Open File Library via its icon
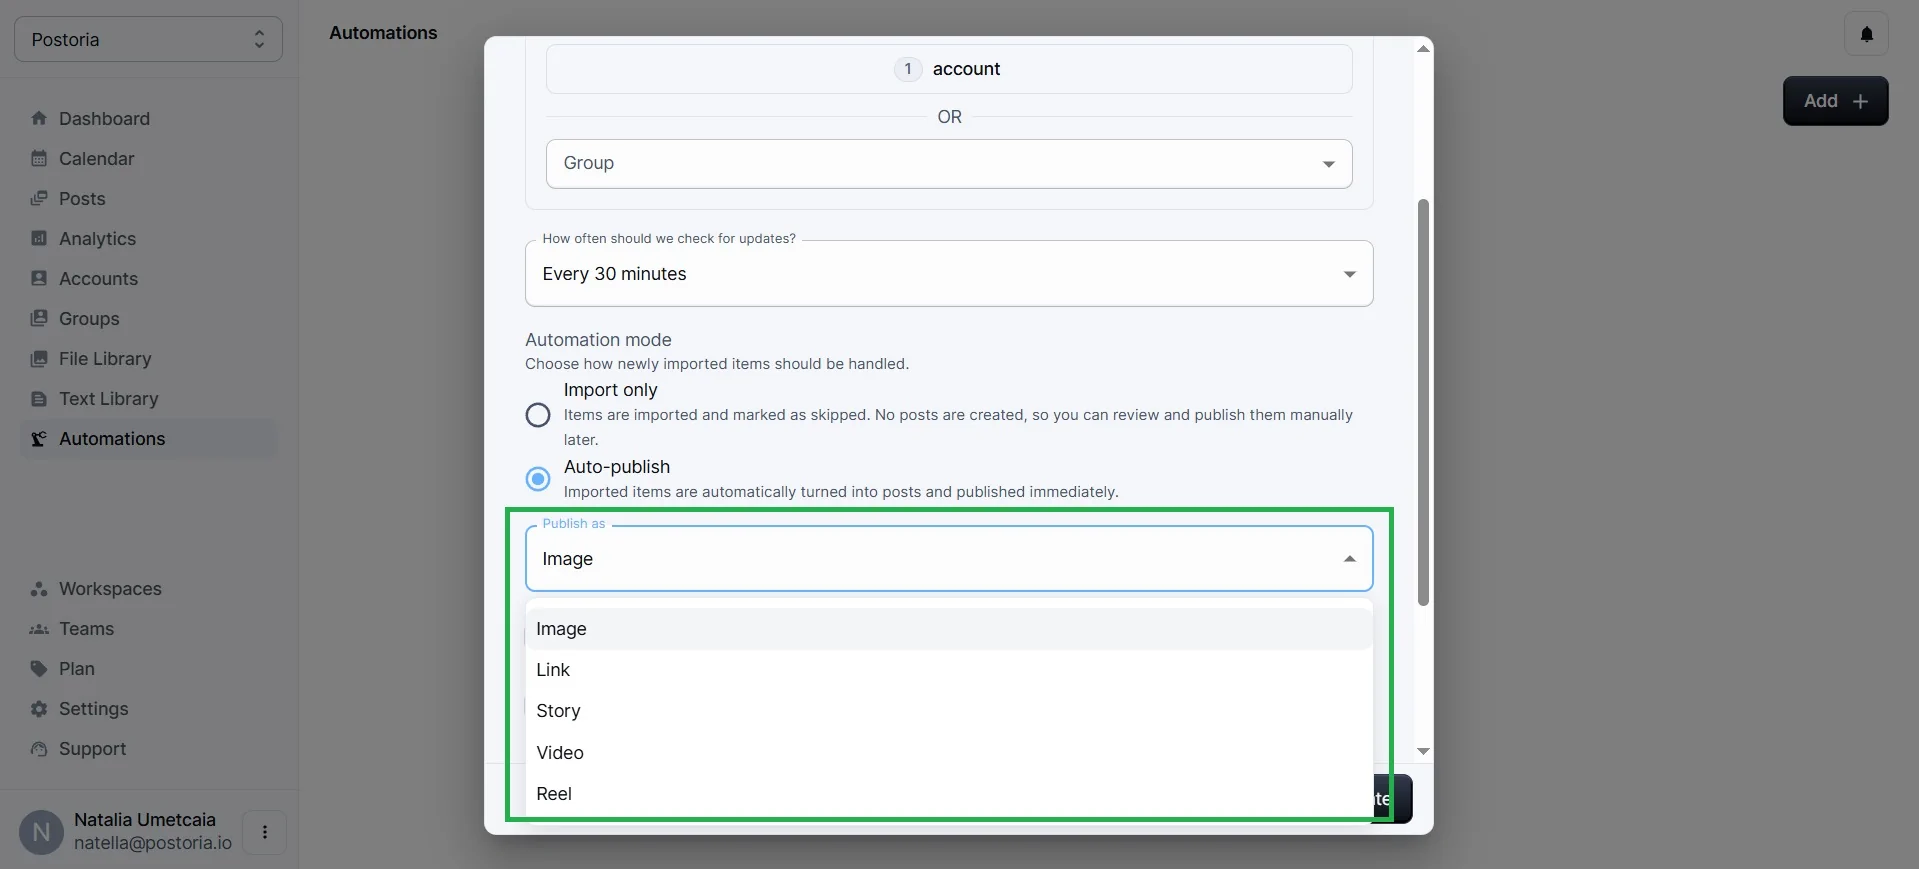The width and height of the screenshot is (1919, 869). tap(39, 358)
